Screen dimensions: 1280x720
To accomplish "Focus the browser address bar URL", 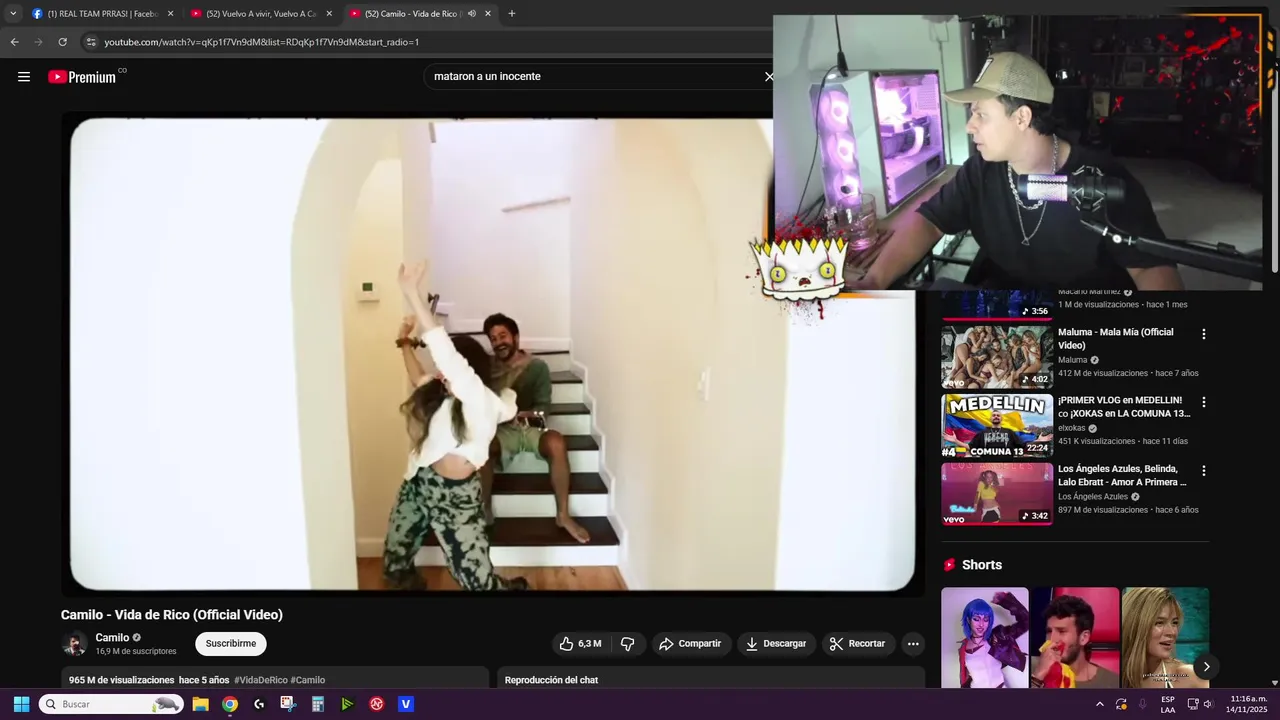I will (262, 42).
